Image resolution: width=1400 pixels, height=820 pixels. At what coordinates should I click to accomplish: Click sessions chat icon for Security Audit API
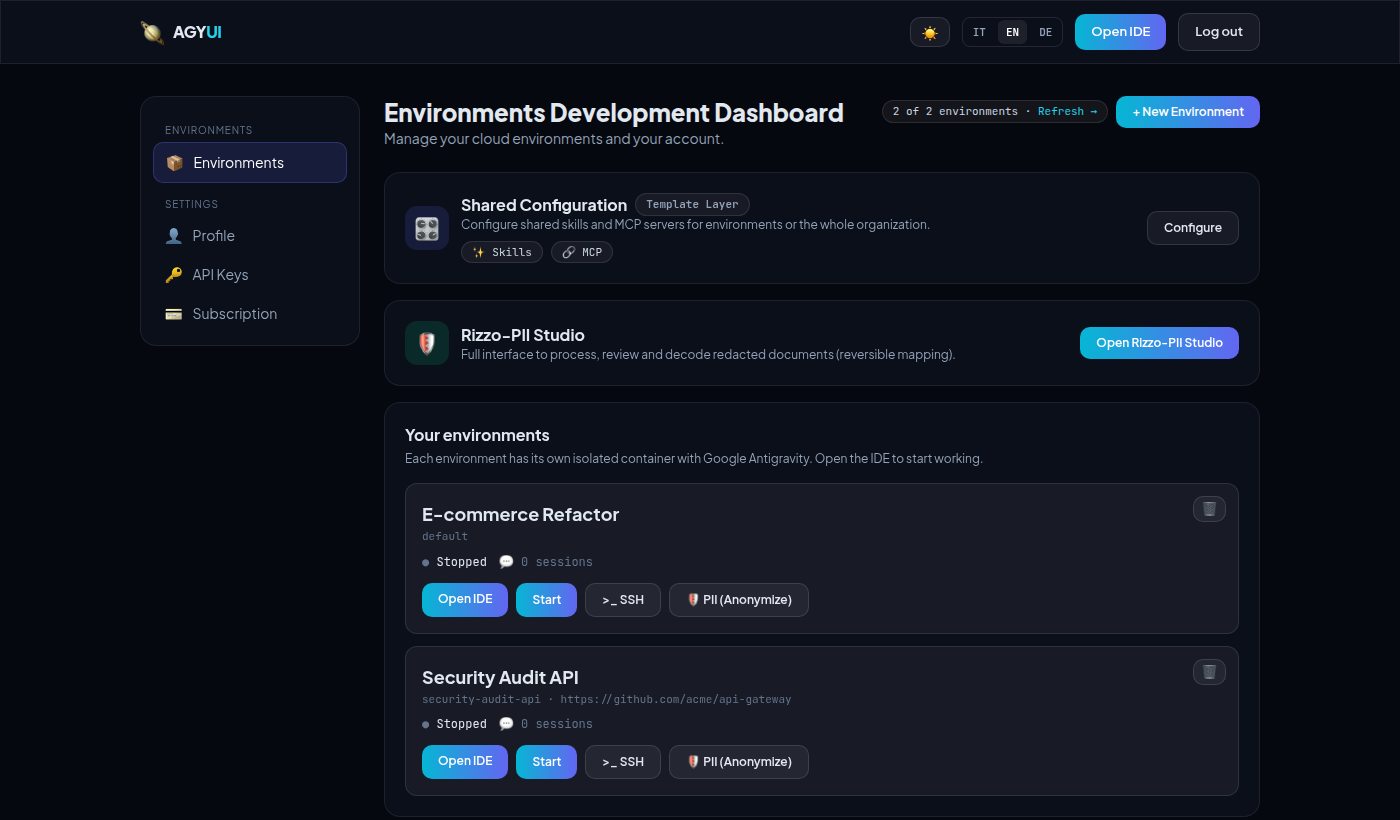[506, 724]
